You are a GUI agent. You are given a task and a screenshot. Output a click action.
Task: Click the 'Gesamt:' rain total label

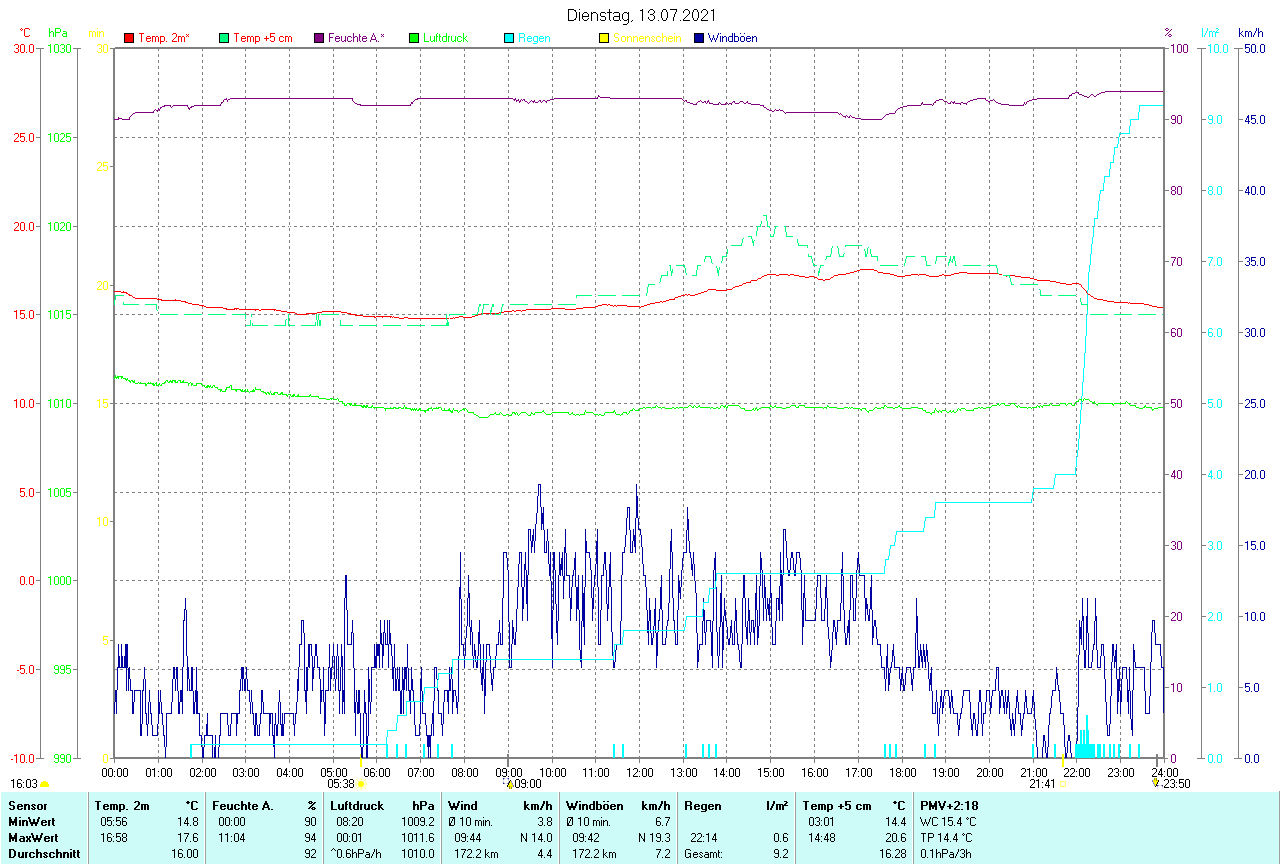tap(704, 854)
